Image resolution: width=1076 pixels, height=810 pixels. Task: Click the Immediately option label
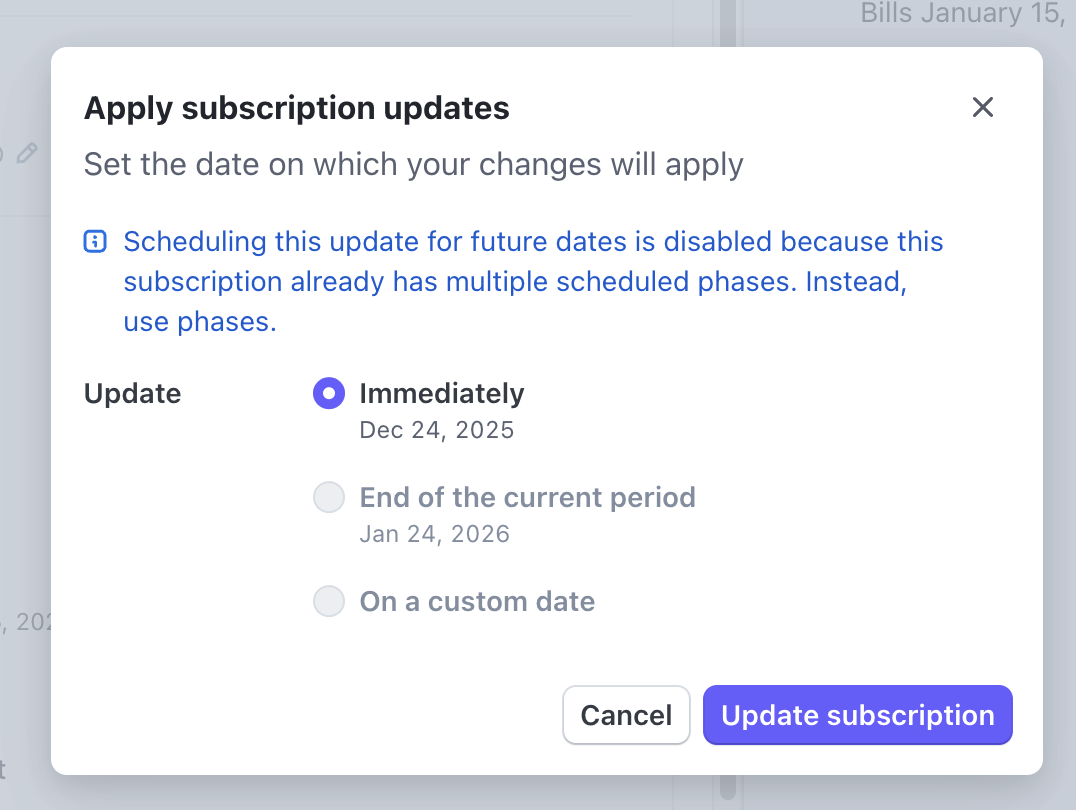pyautogui.click(x=441, y=393)
